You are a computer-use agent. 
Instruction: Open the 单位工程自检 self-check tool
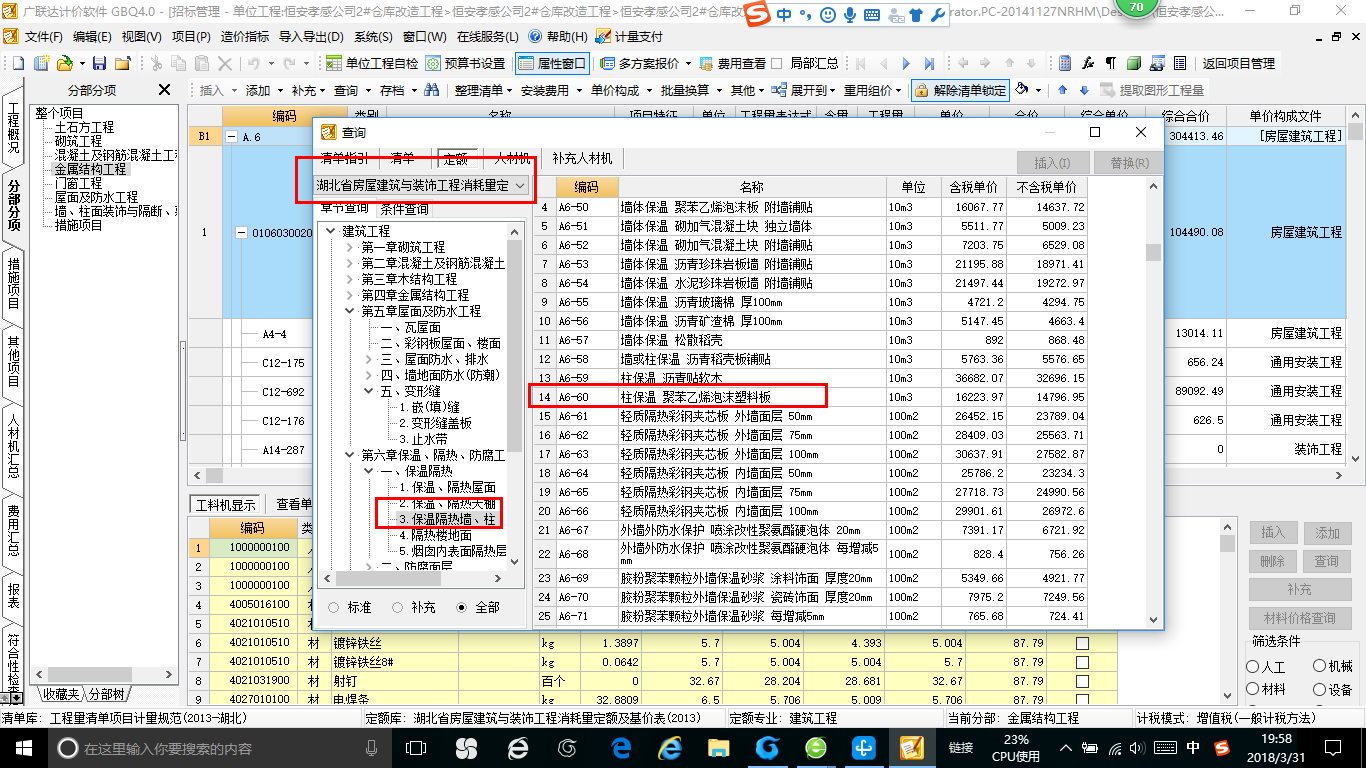coord(371,63)
